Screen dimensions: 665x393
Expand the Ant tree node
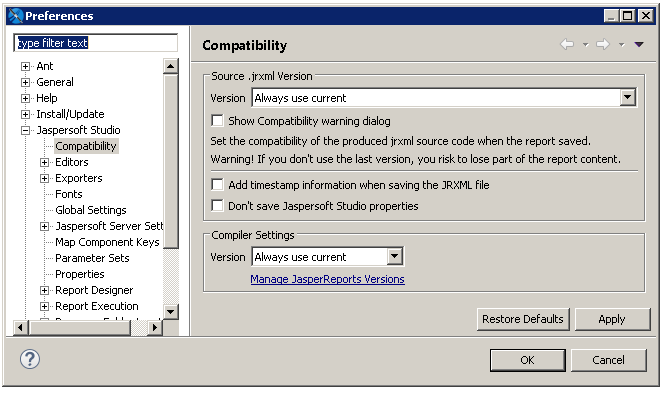pos(25,67)
